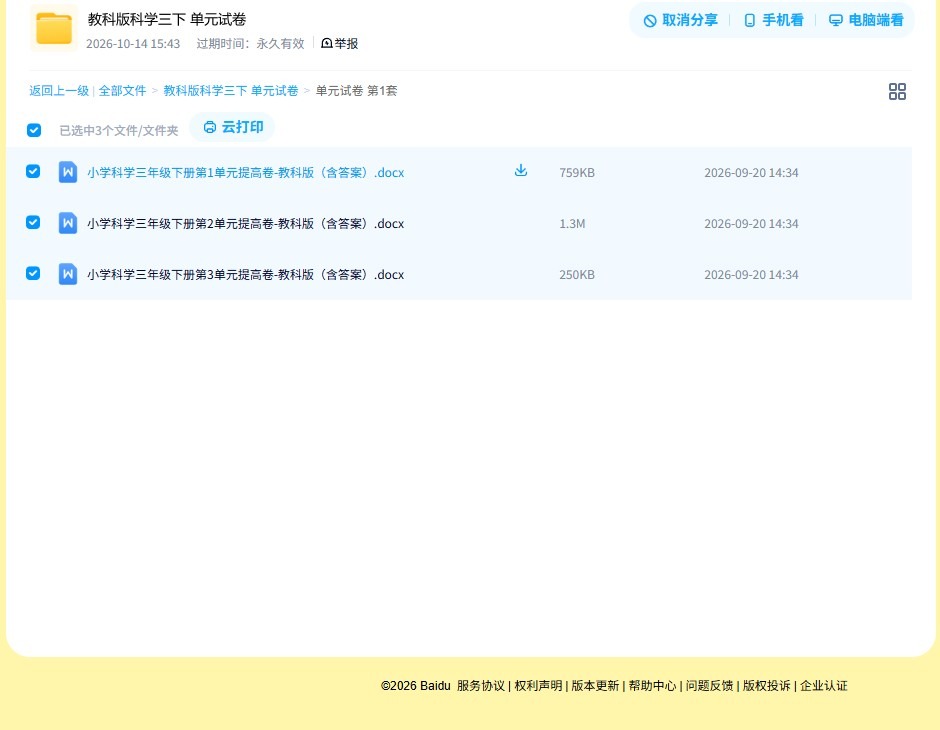The width and height of the screenshot is (940, 730).
Task: Open 权利声明 footer link
Action: coord(538,686)
